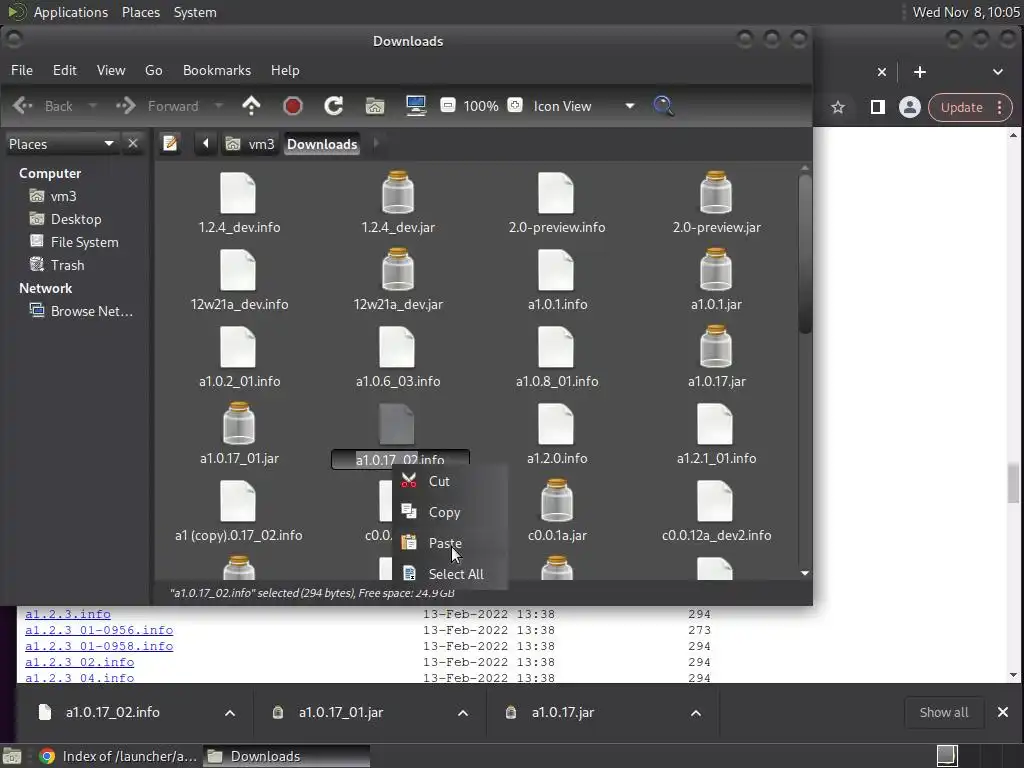Select c0.0.12a_dev2.info file icon
The width and height of the screenshot is (1024, 768).
coord(715,500)
